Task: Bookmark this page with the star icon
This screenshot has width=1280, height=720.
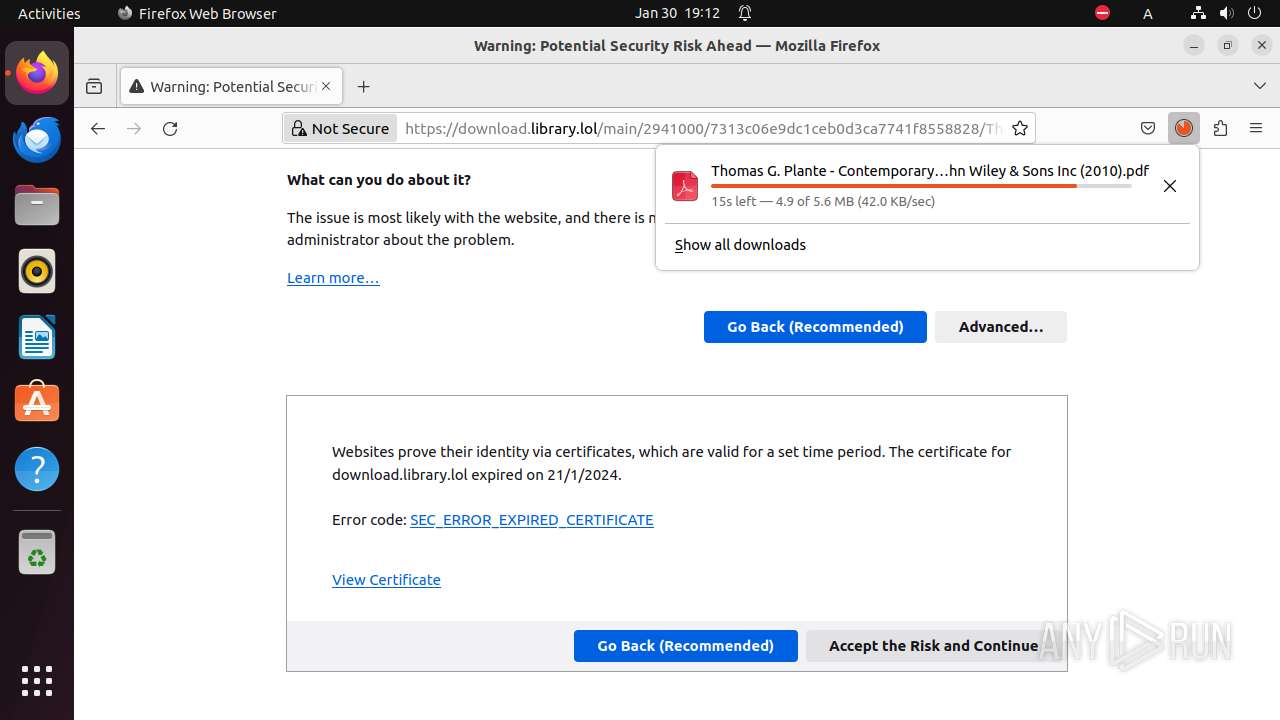Action: click(x=1020, y=128)
